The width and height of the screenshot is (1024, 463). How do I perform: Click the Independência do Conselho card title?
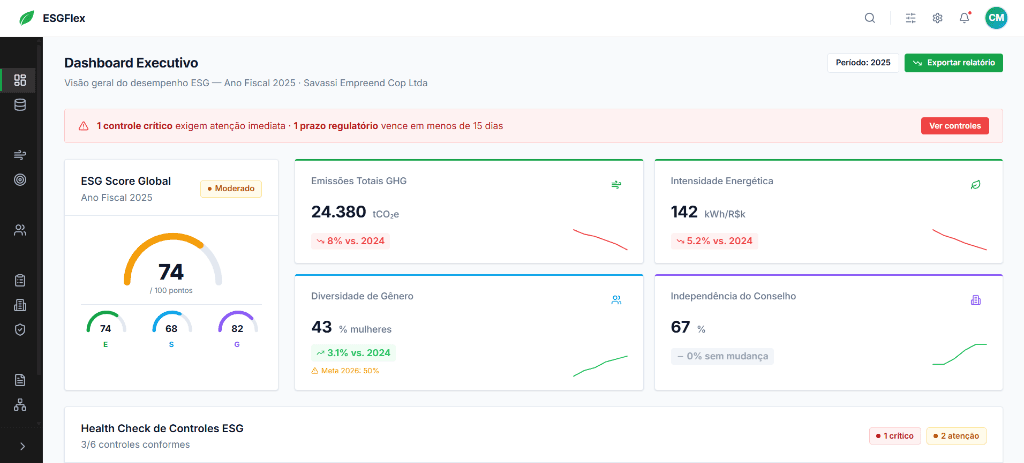click(x=733, y=296)
